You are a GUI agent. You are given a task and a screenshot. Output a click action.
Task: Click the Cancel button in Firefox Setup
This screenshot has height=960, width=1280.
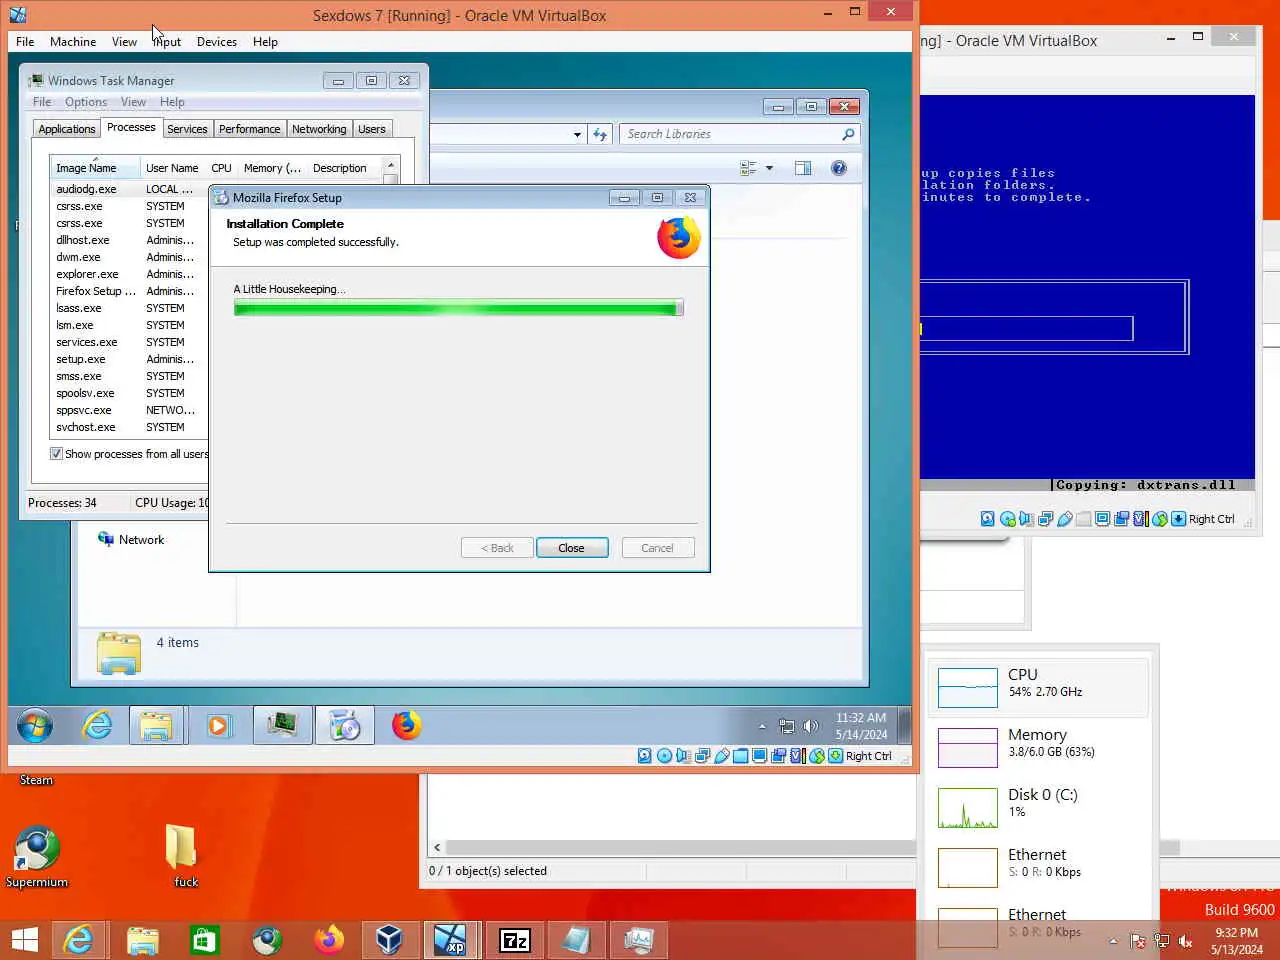tap(657, 548)
